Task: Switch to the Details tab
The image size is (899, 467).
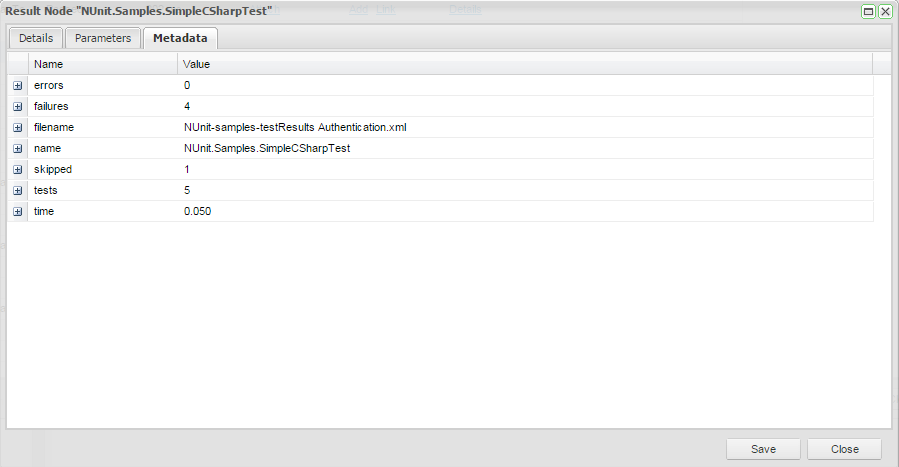Action: 36,38
